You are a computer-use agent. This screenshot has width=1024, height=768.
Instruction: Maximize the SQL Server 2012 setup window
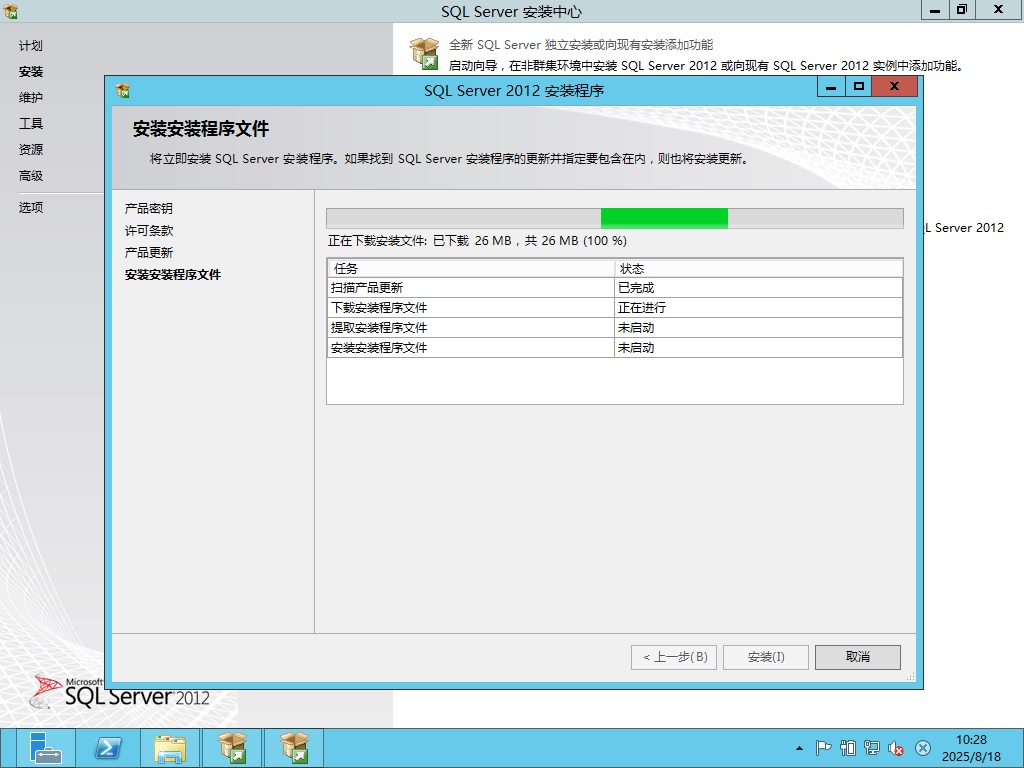[x=859, y=87]
